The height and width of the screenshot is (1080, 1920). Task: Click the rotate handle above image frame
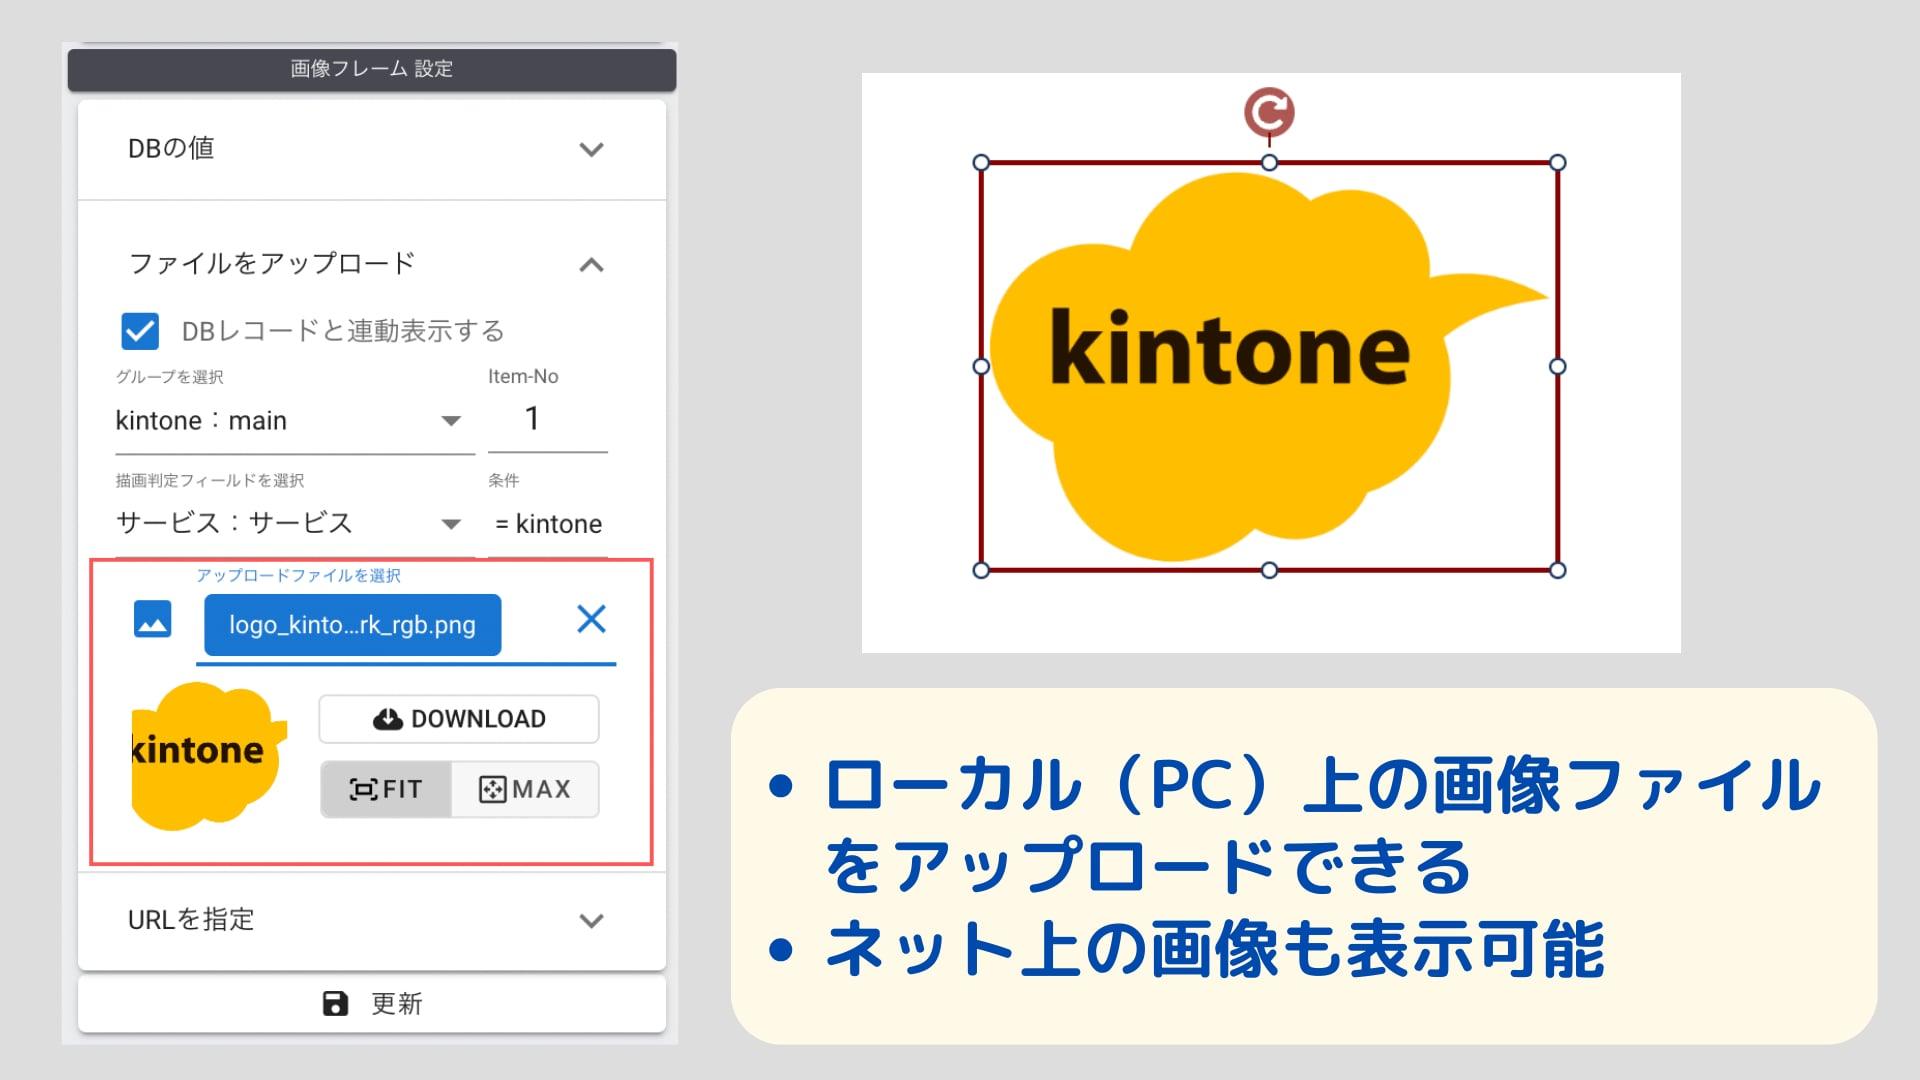coord(1269,112)
